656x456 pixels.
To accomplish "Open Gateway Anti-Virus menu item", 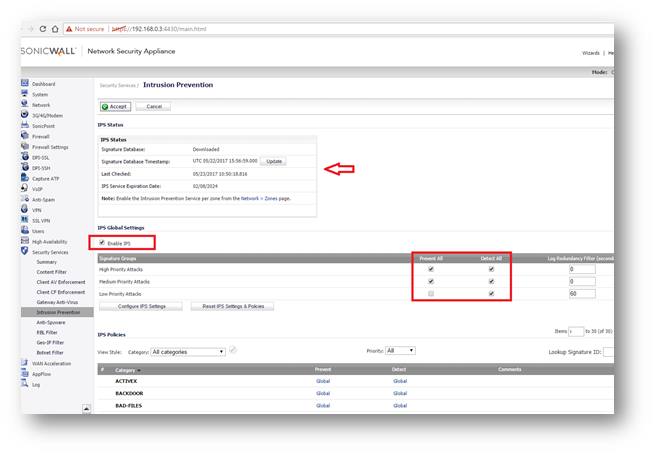I will point(57,302).
